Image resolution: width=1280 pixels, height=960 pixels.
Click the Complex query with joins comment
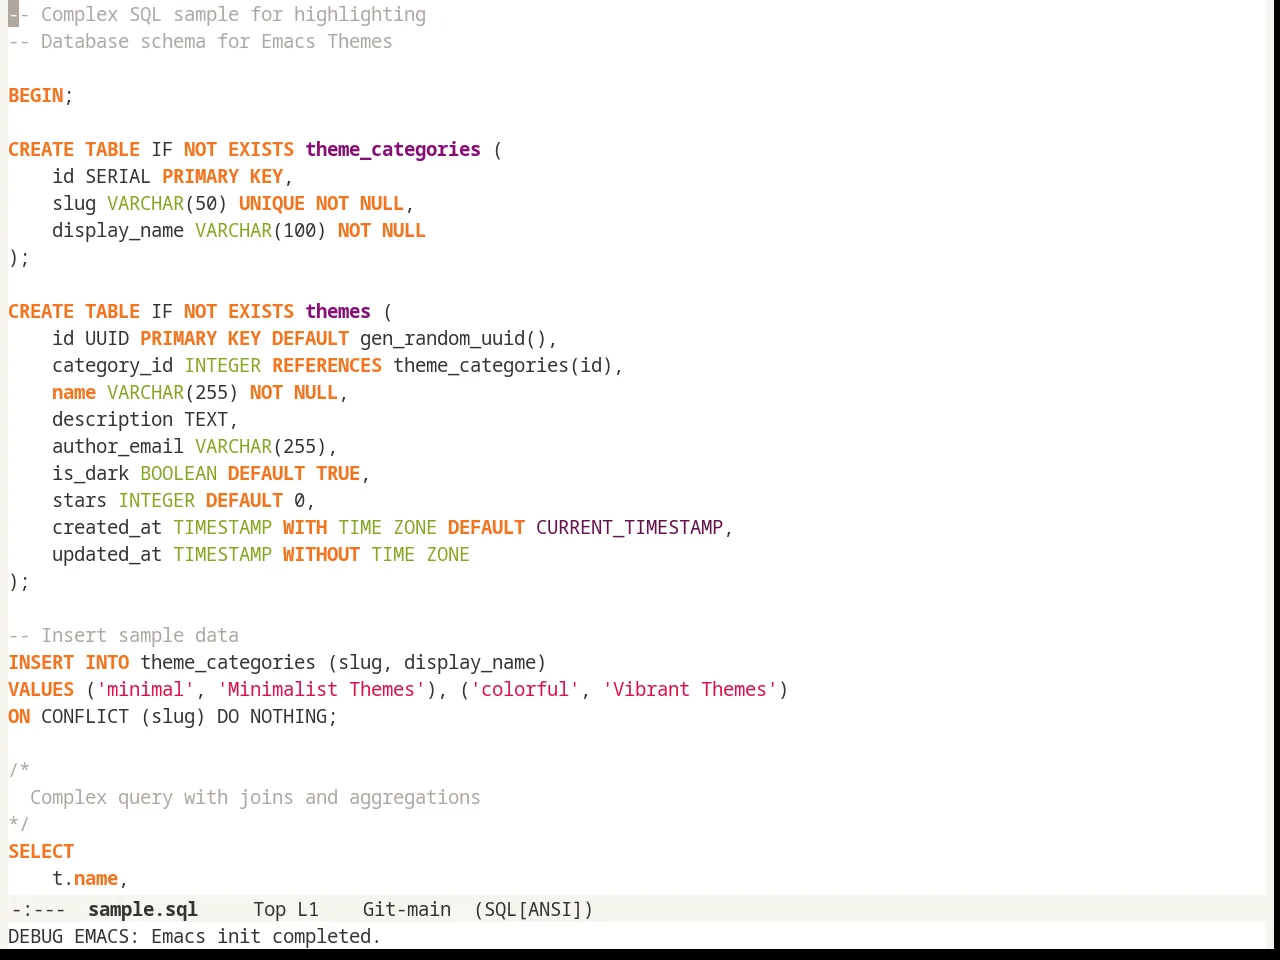click(255, 798)
